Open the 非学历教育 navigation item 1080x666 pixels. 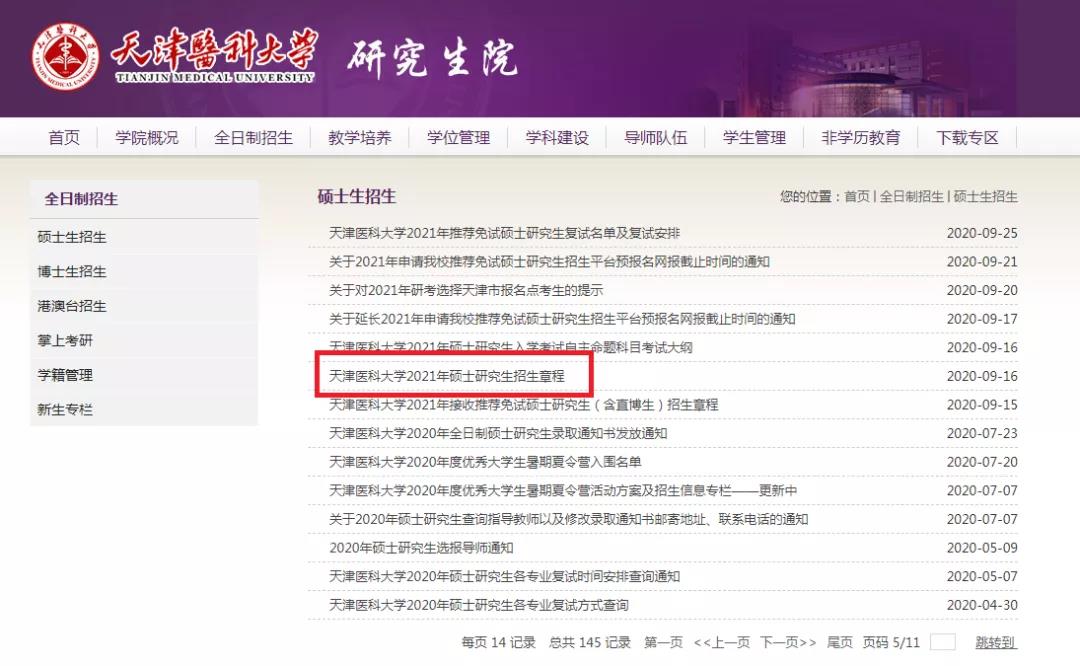pyautogui.click(x=861, y=138)
